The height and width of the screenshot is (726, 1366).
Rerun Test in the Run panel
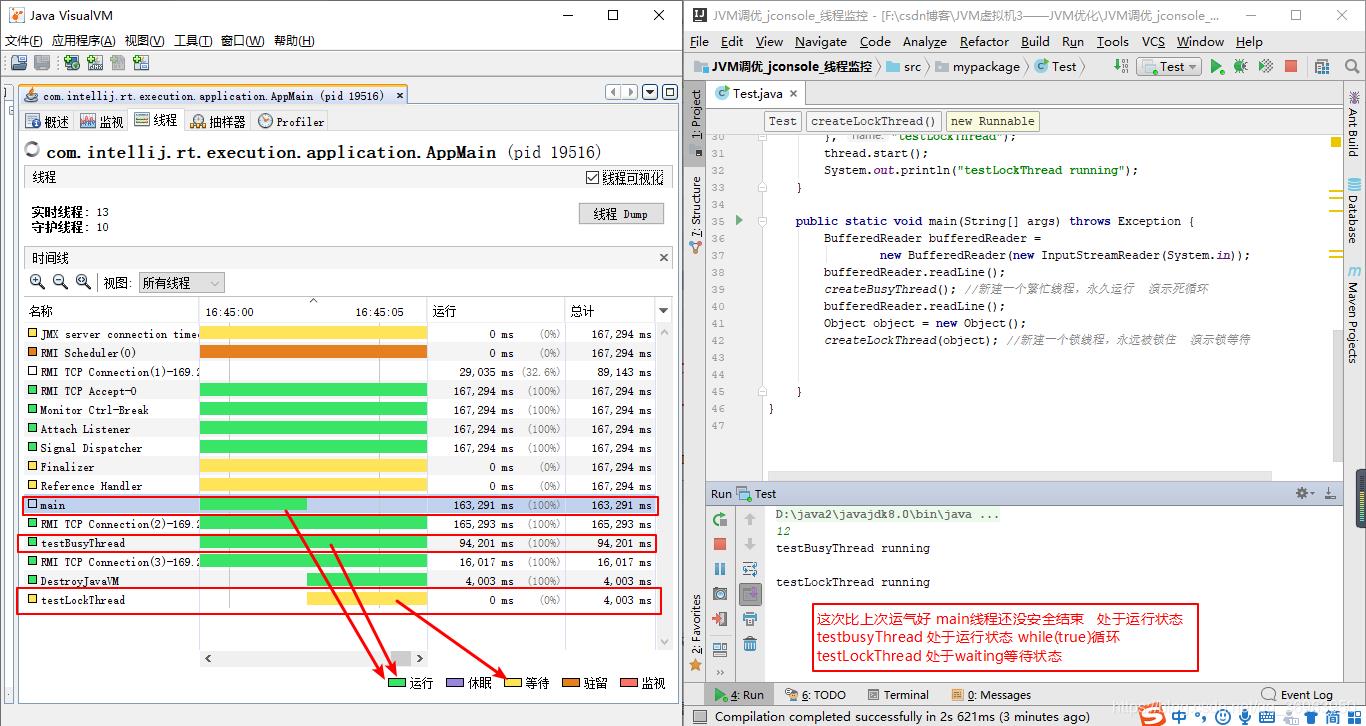click(x=720, y=519)
